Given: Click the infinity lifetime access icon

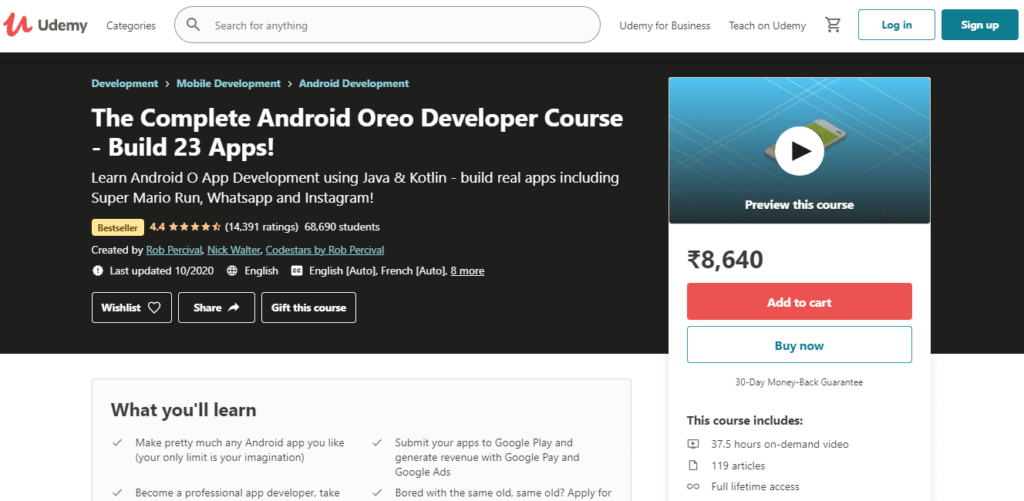Looking at the screenshot, I should (x=693, y=487).
